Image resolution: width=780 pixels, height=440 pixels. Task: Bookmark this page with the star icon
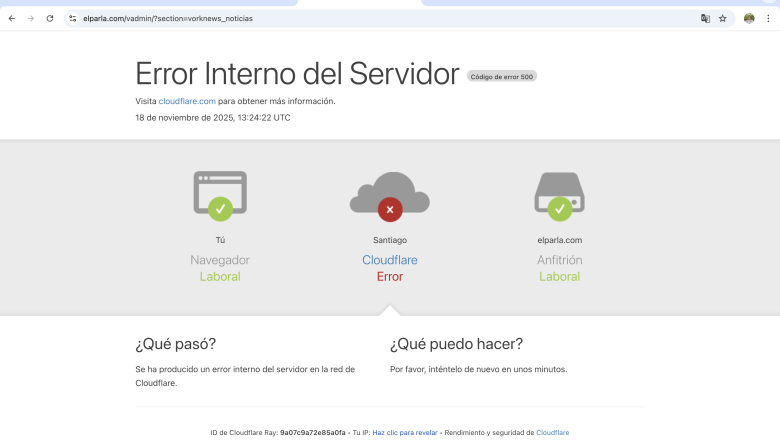pyautogui.click(x=723, y=18)
